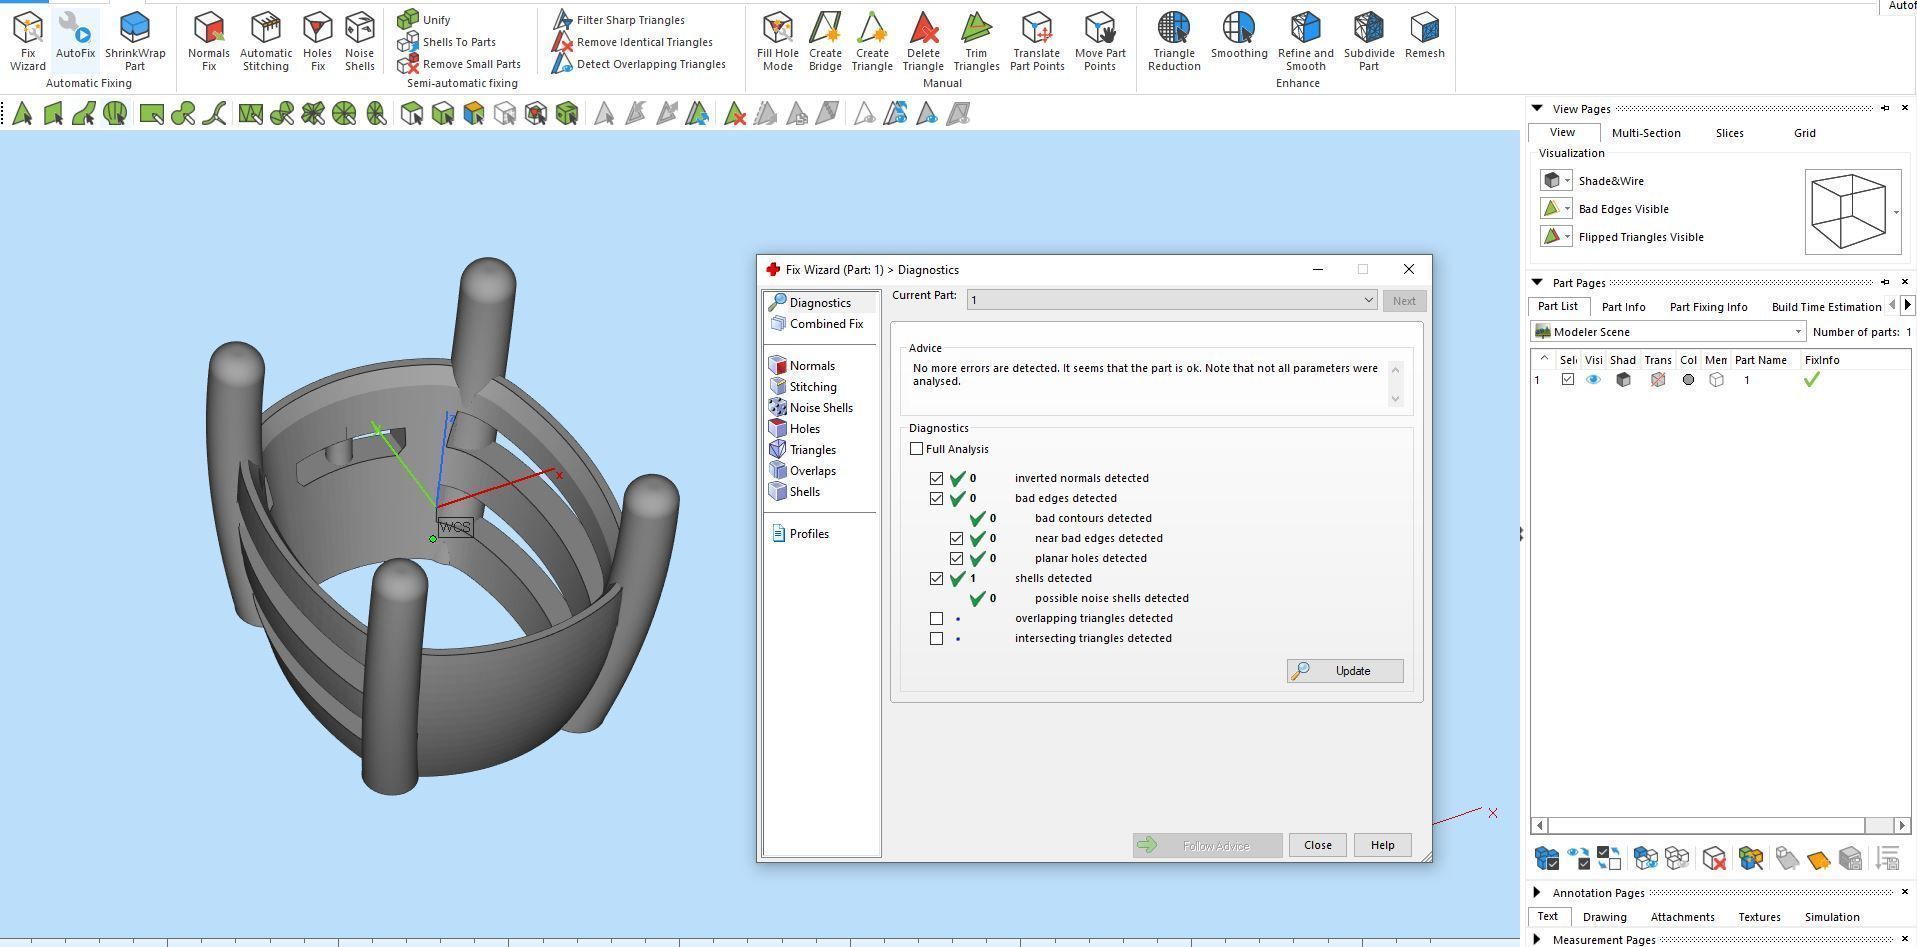Select the Triangles wizard page

803,450
